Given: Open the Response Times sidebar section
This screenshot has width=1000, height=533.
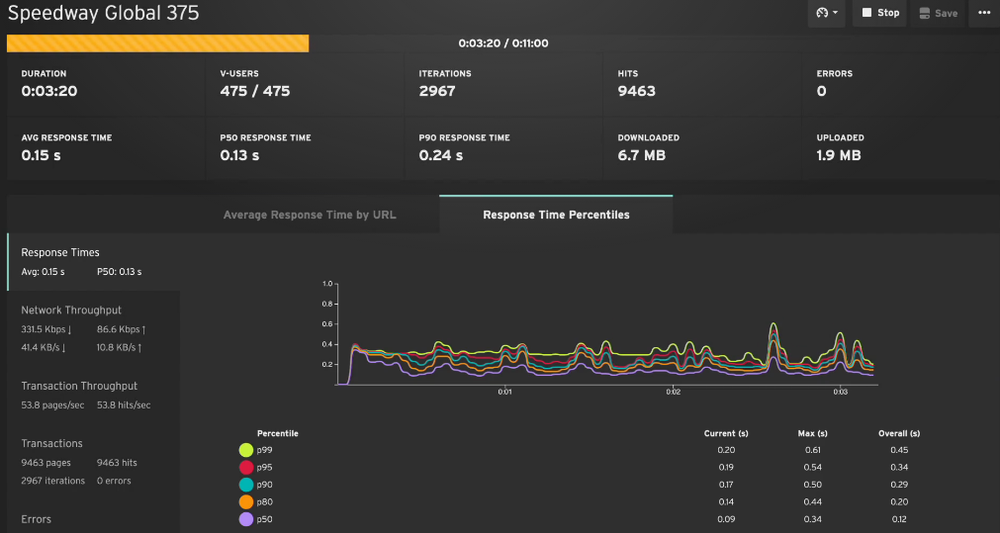Looking at the screenshot, I should pyautogui.click(x=94, y=262).
